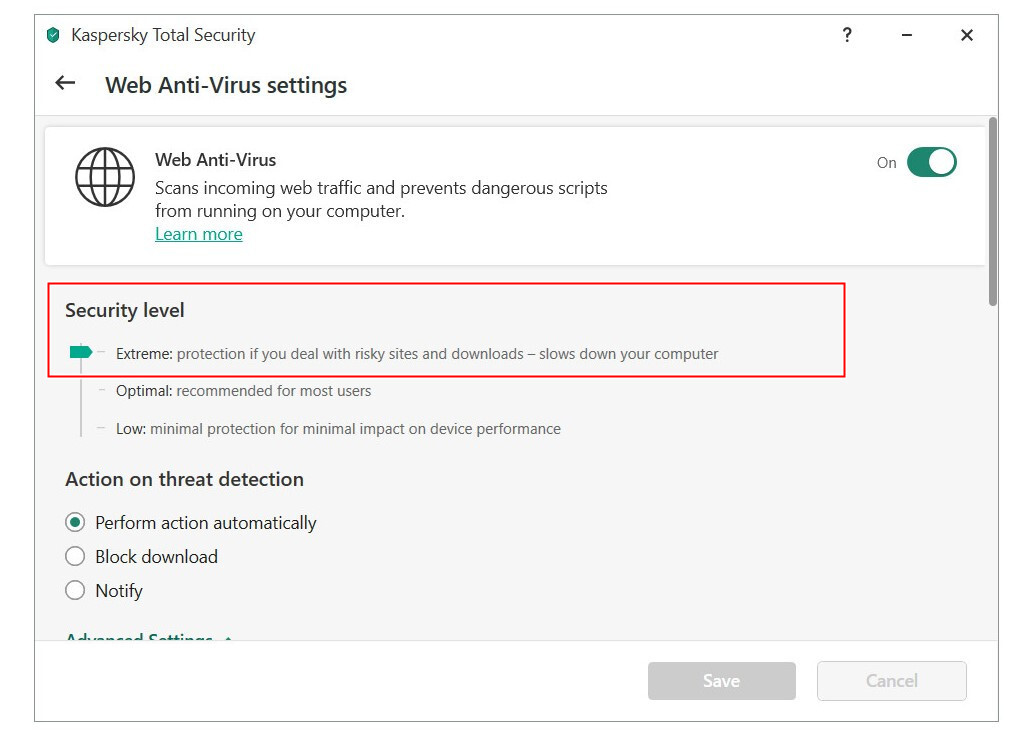Screen dimensions: 1017x741
Task: Expand the Advanced Settings section
Action: tap(139, 637)
